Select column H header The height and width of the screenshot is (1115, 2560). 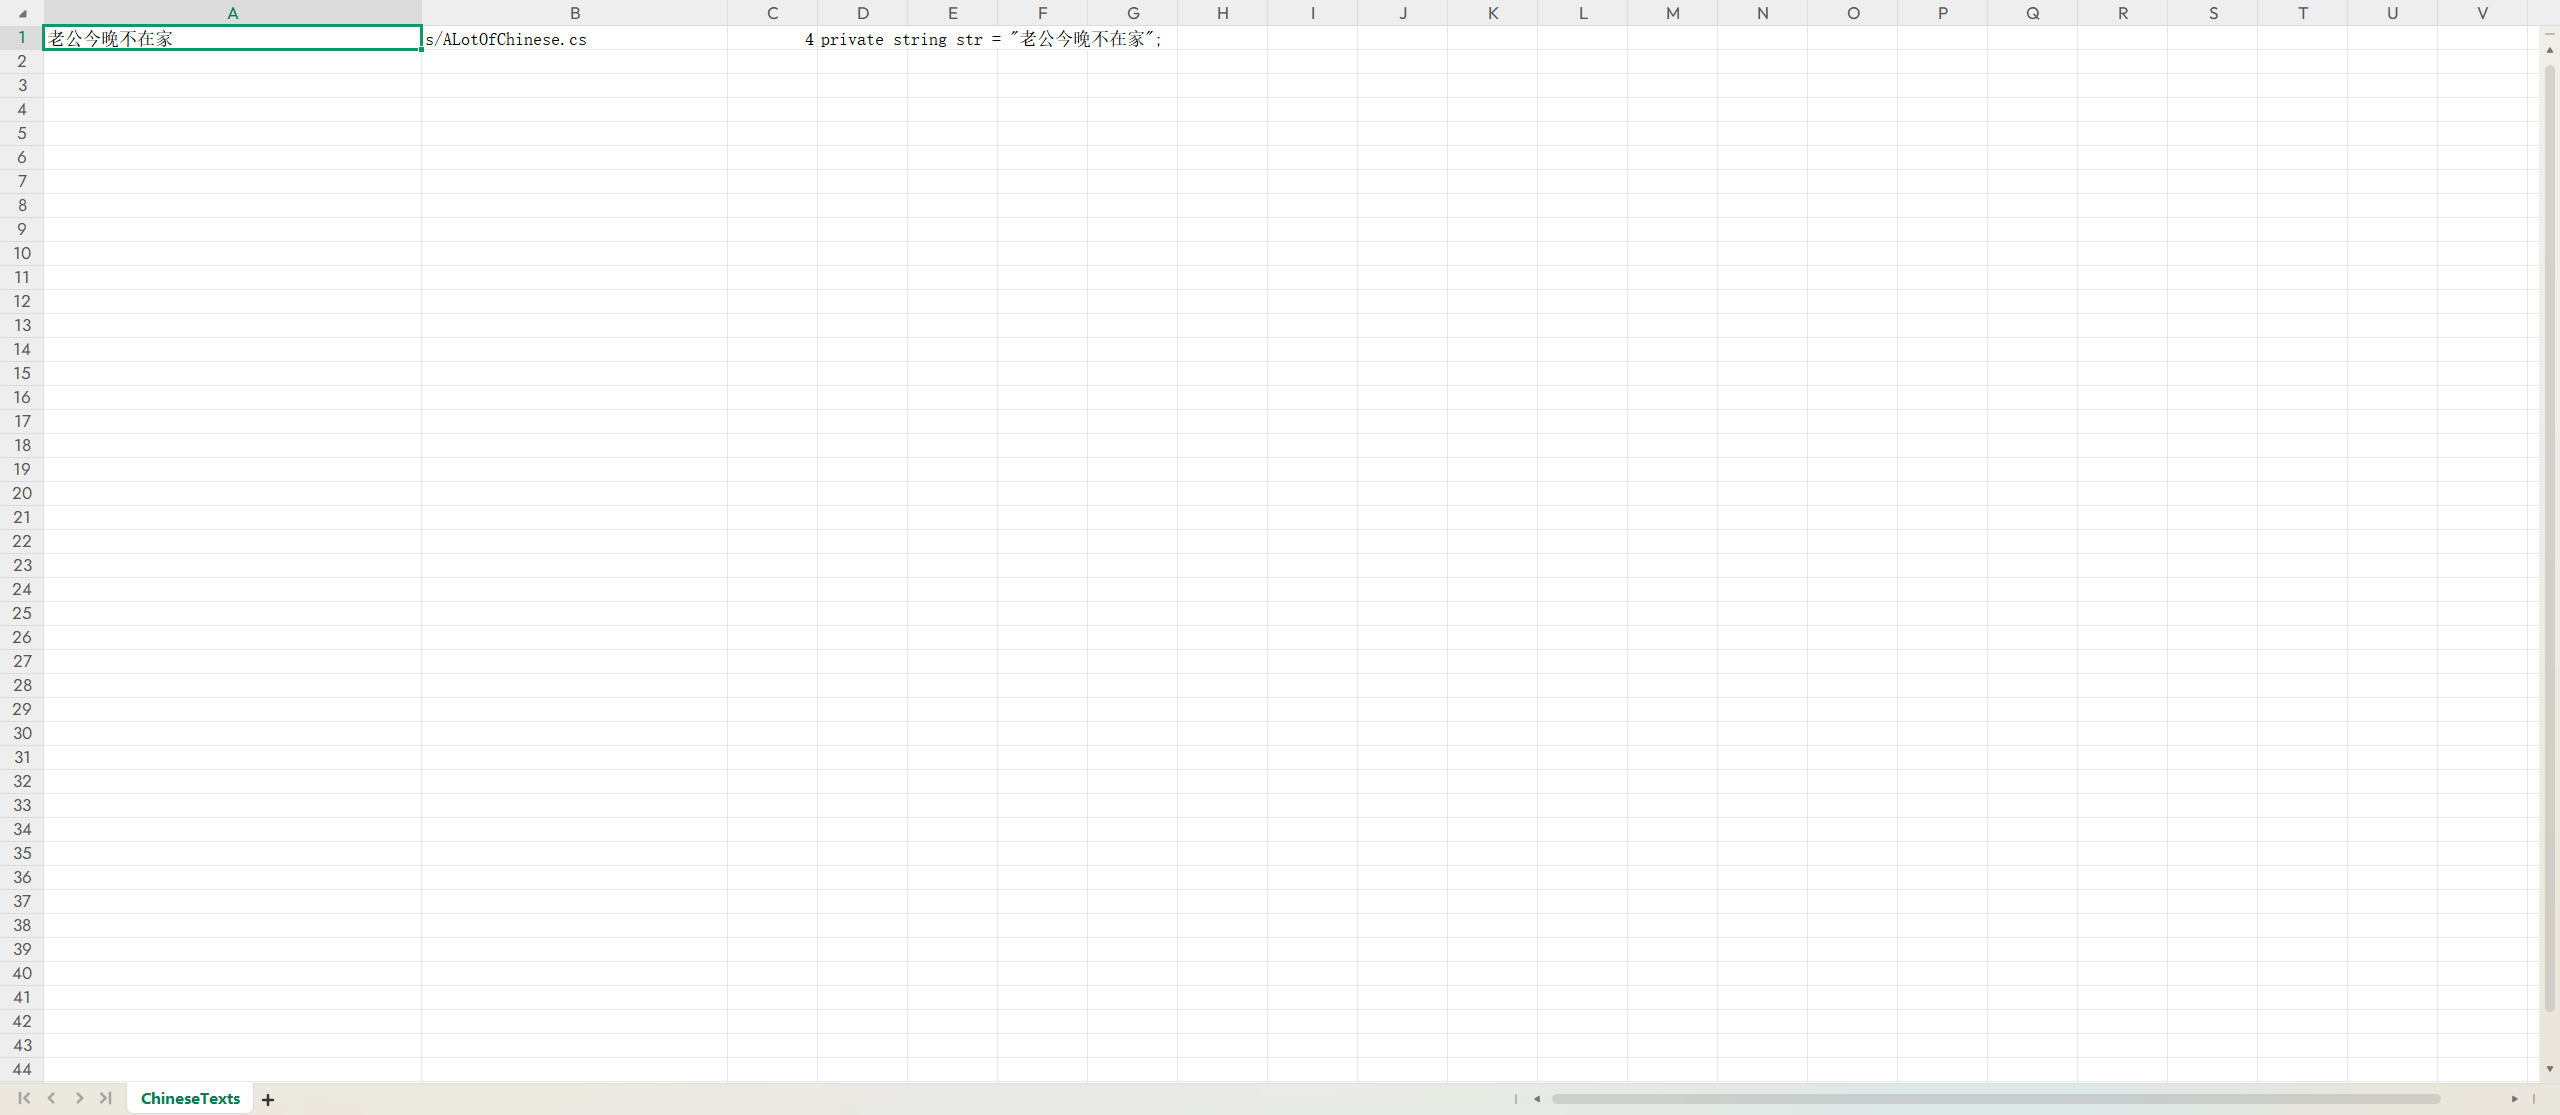click(x=1222, y=13)
